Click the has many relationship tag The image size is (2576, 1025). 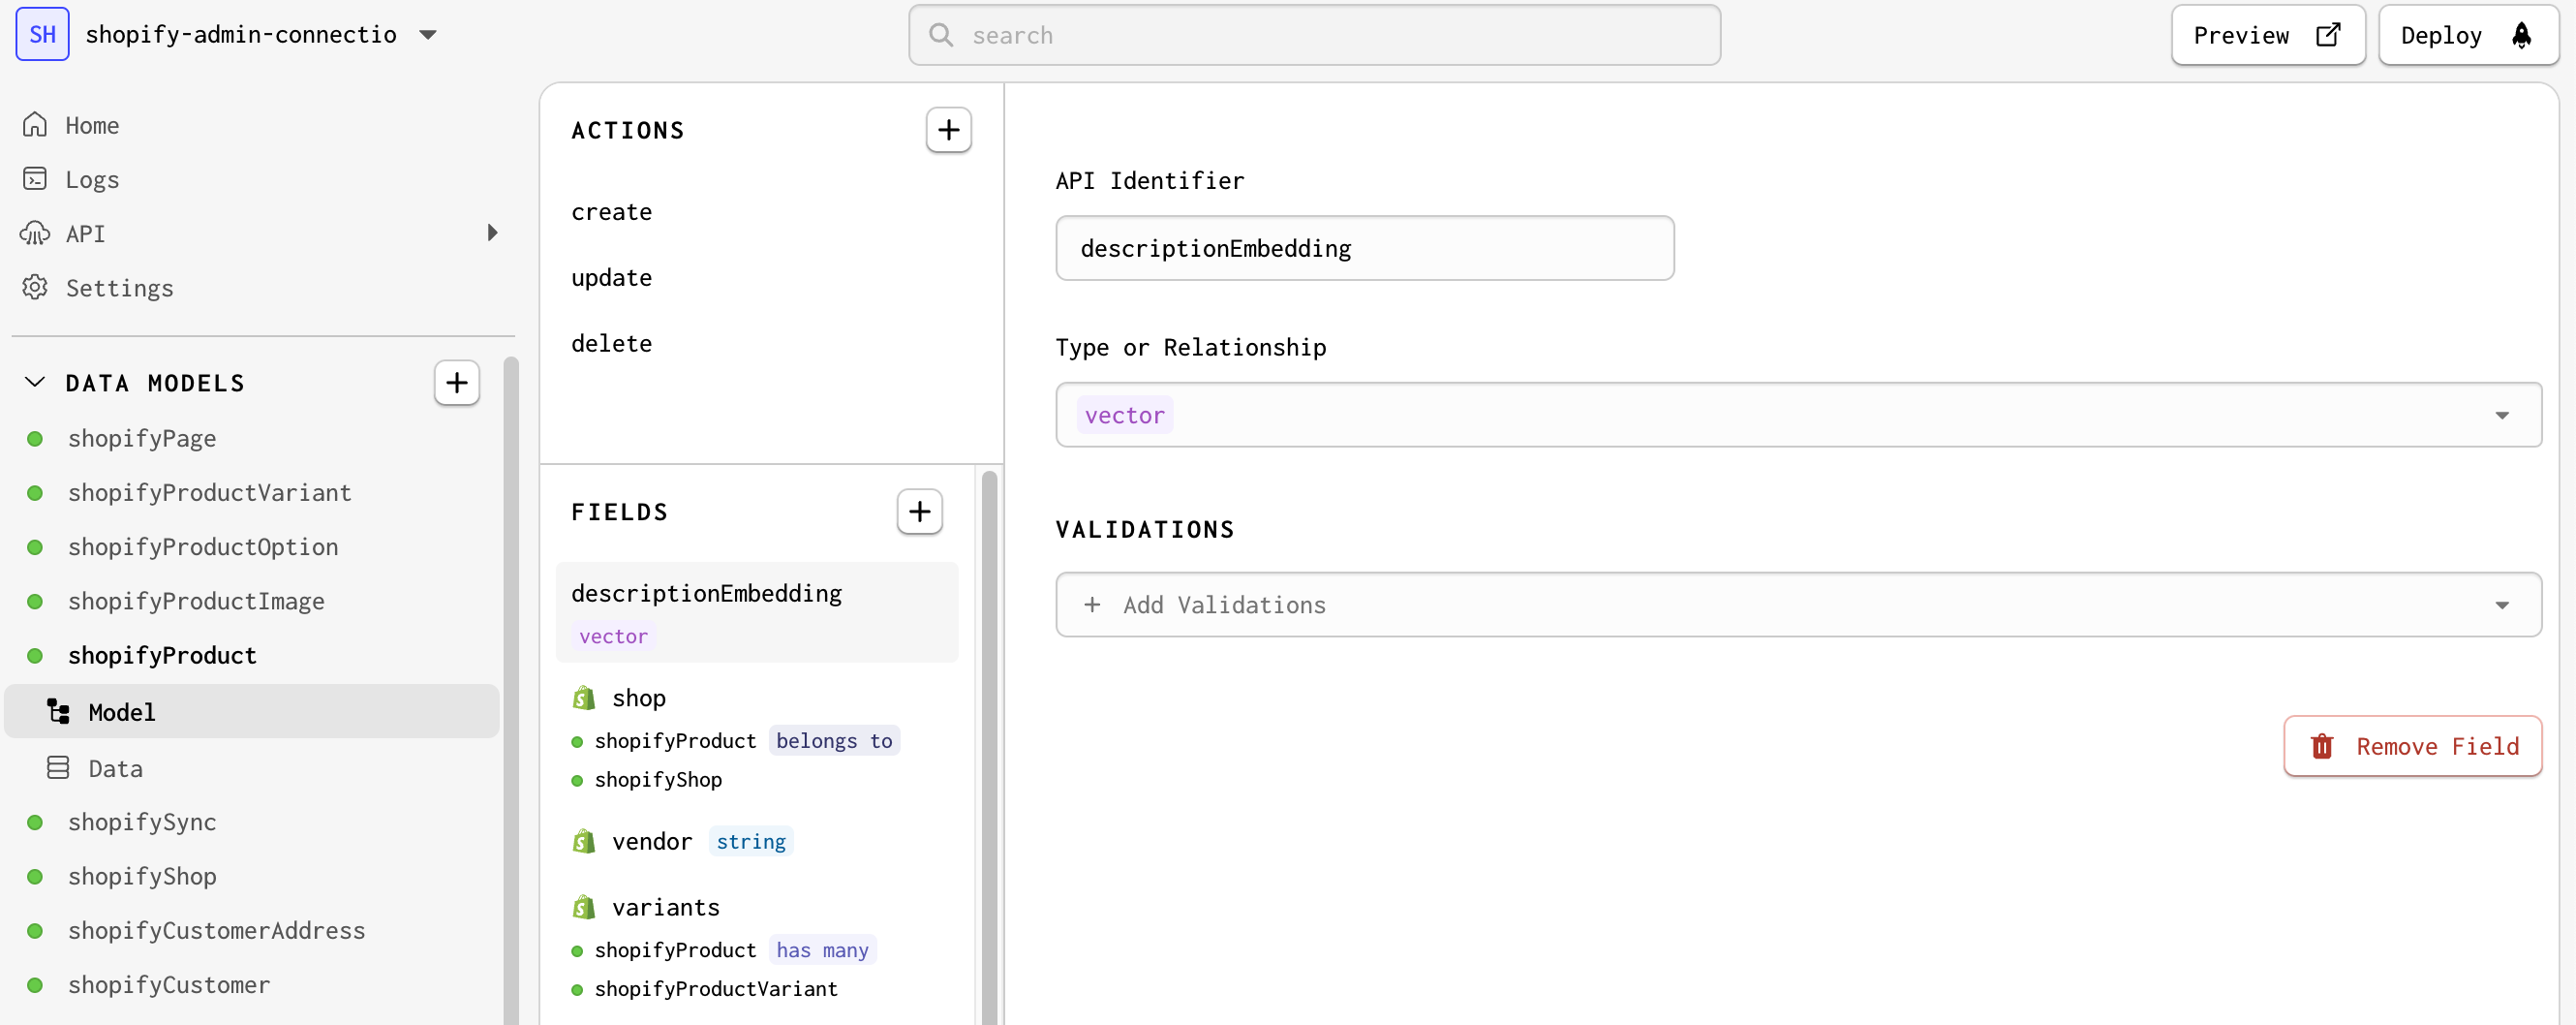[x=822, y=949]
